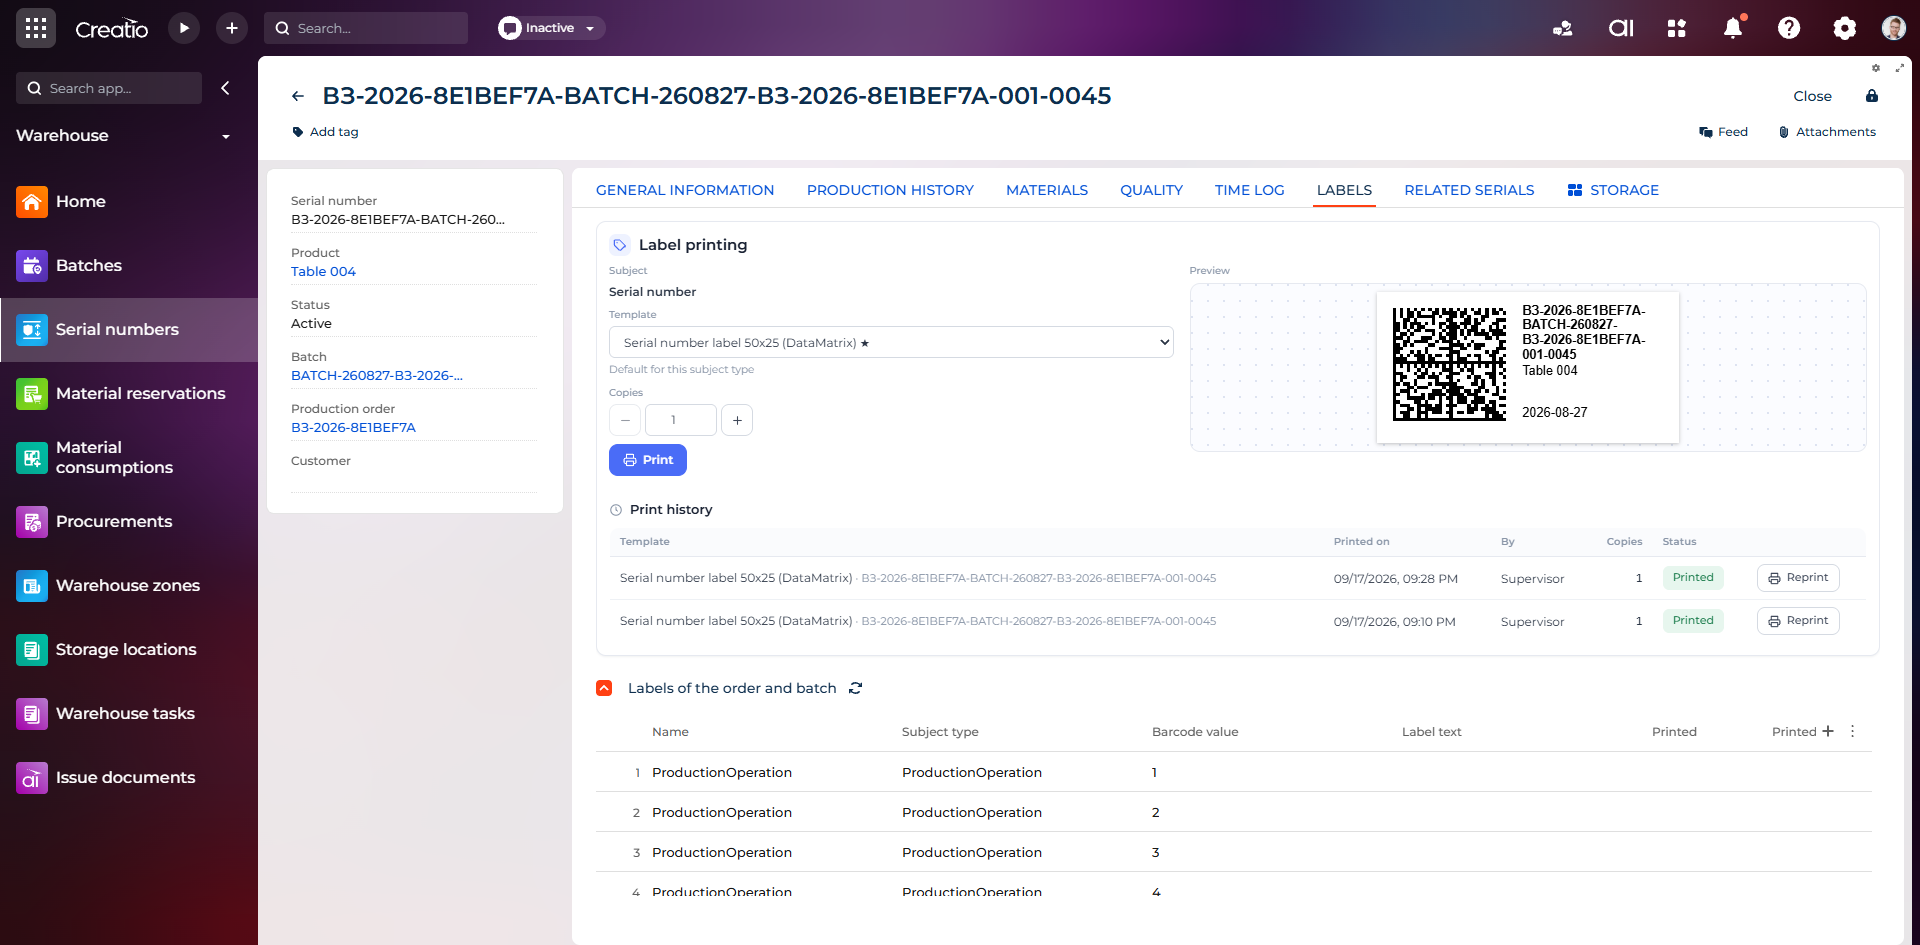Screen dimensions: 1920x945
Task: Open the help question mark icon
Action: tap(1789, 28)
